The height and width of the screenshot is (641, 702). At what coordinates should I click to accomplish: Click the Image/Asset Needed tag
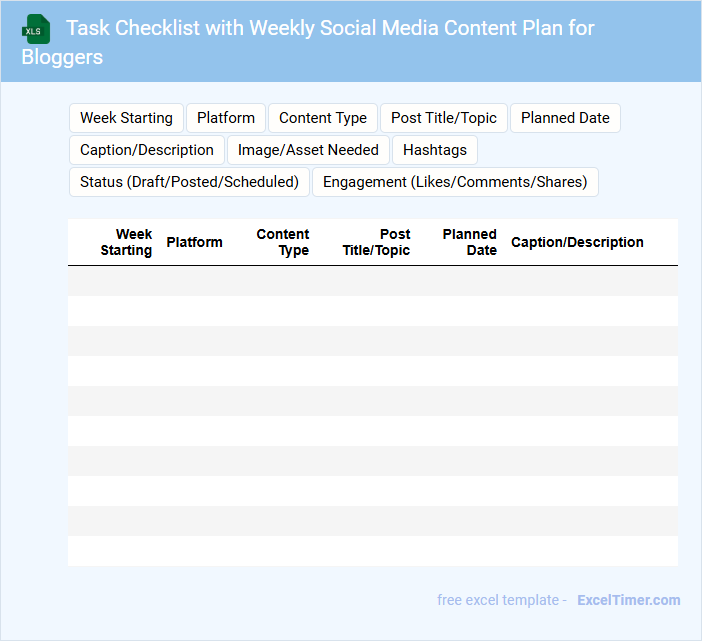(x=308, y=150)
